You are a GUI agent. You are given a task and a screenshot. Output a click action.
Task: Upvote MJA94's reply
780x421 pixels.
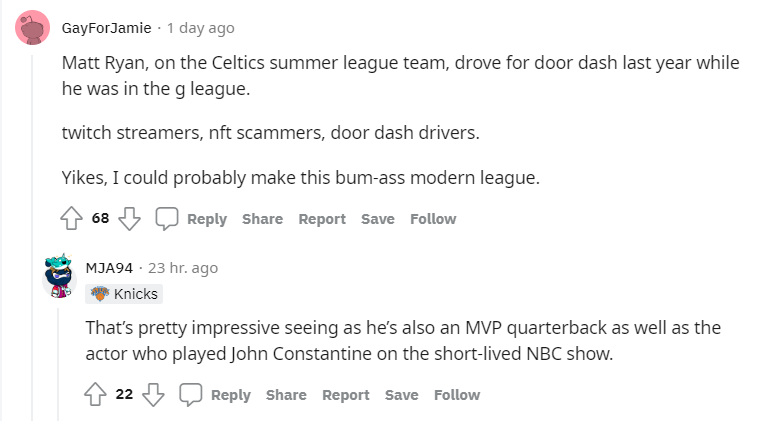click(x=95, y=394)
